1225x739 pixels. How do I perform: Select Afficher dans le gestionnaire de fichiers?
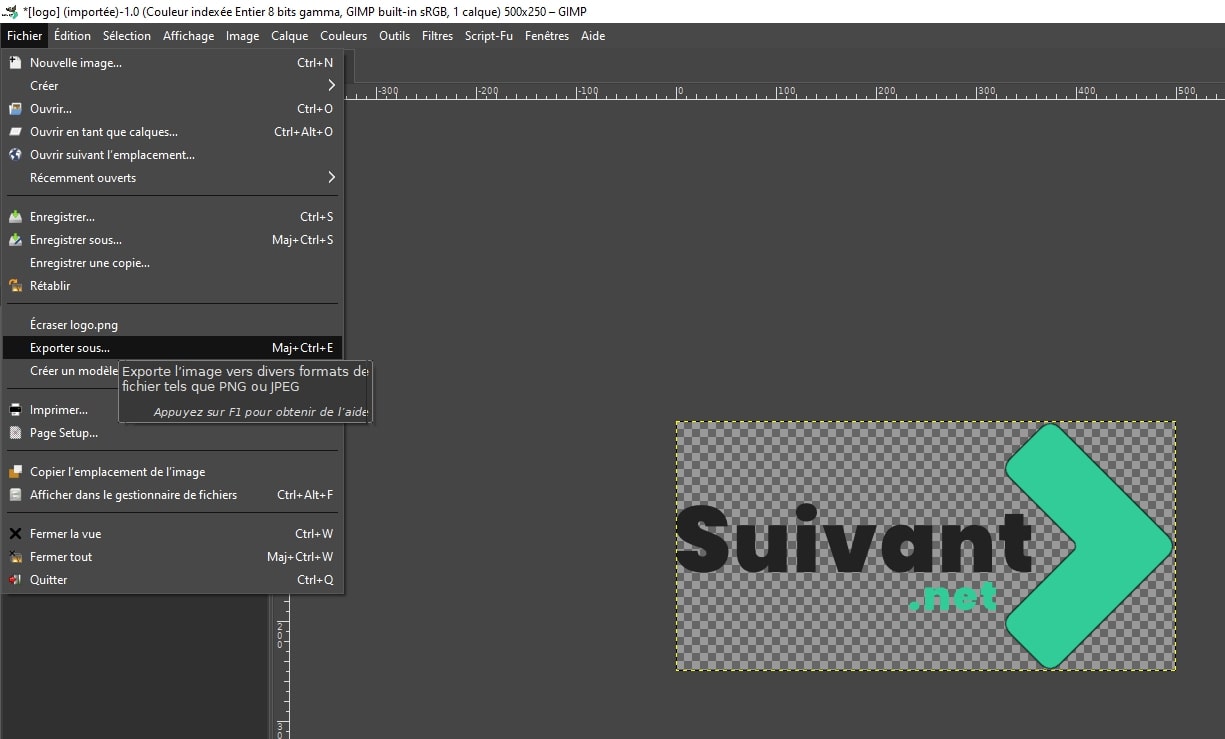172,495
